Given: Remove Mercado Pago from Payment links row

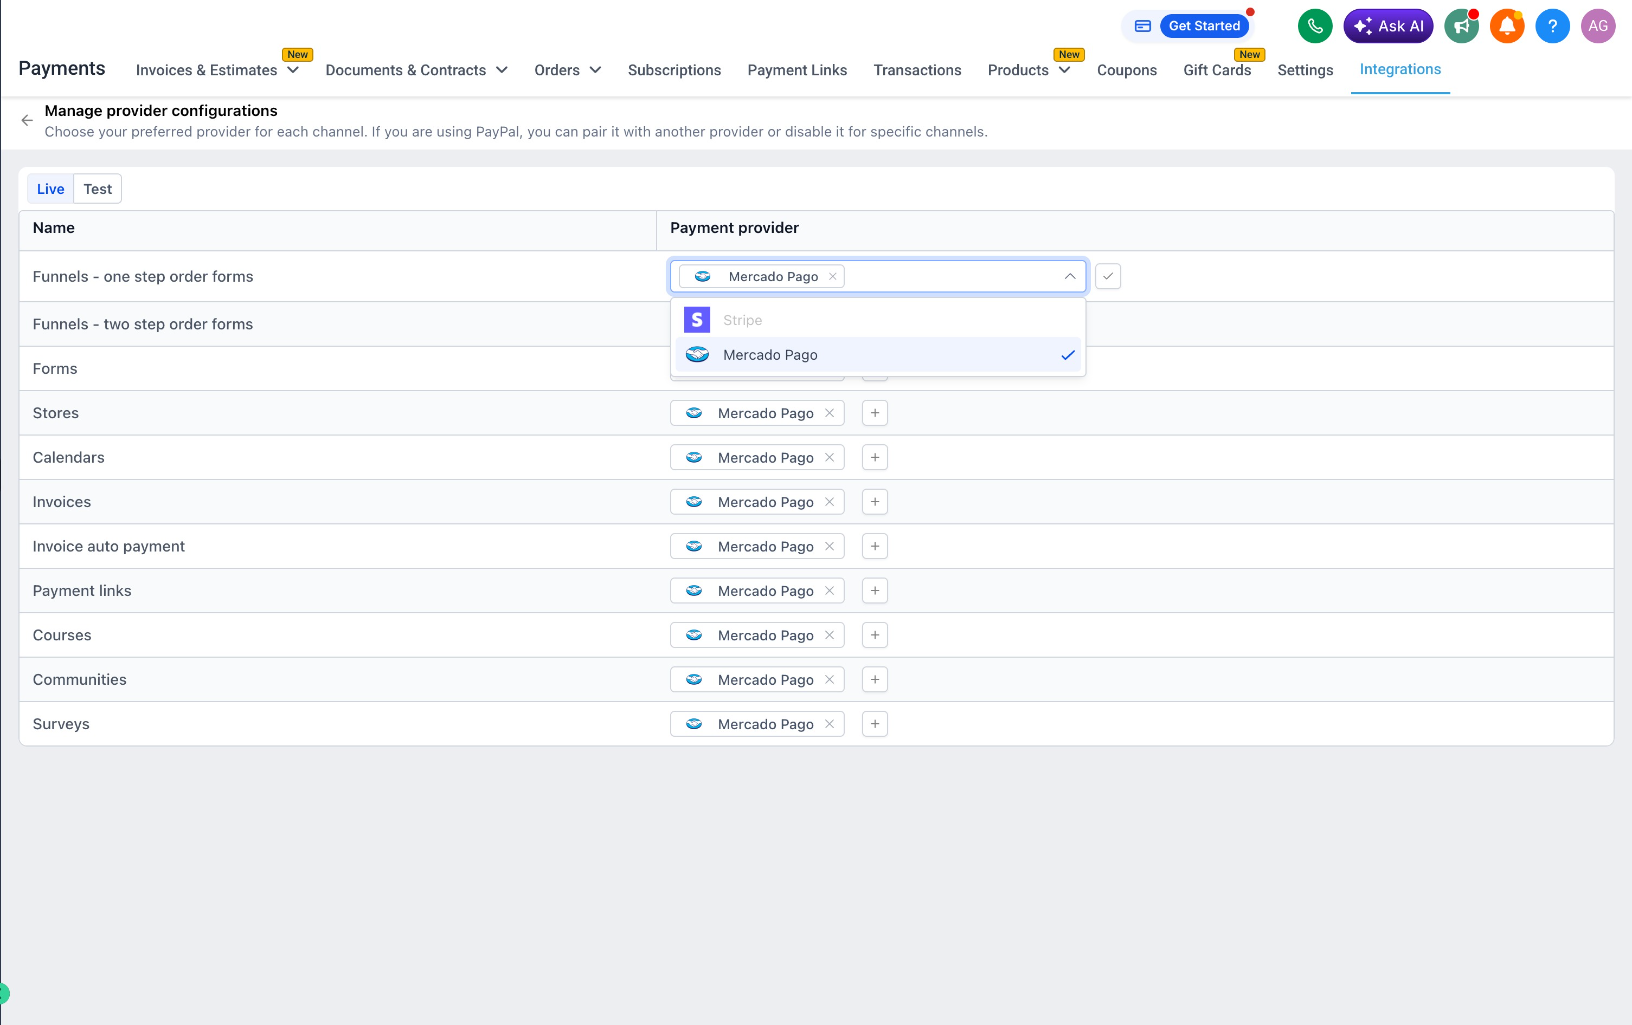Looking at the screenshot, I should (829, 591).
